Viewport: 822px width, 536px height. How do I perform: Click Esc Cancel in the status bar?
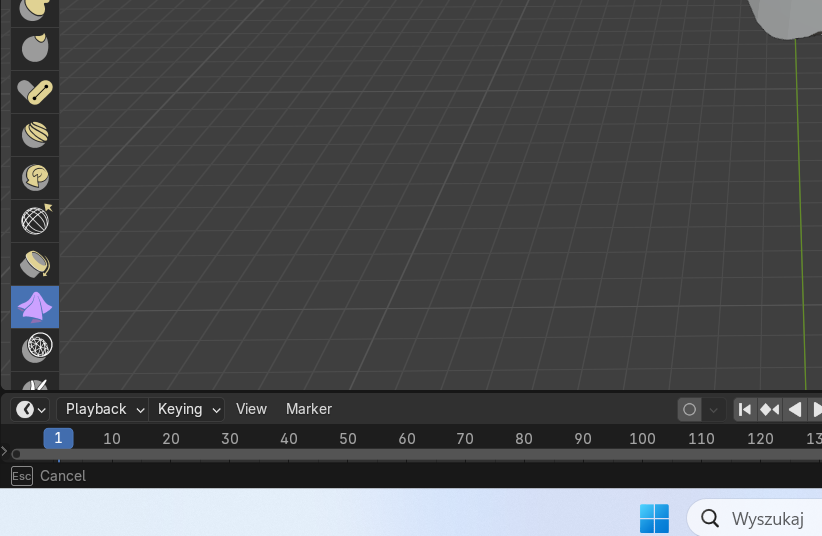click(48, 476)
